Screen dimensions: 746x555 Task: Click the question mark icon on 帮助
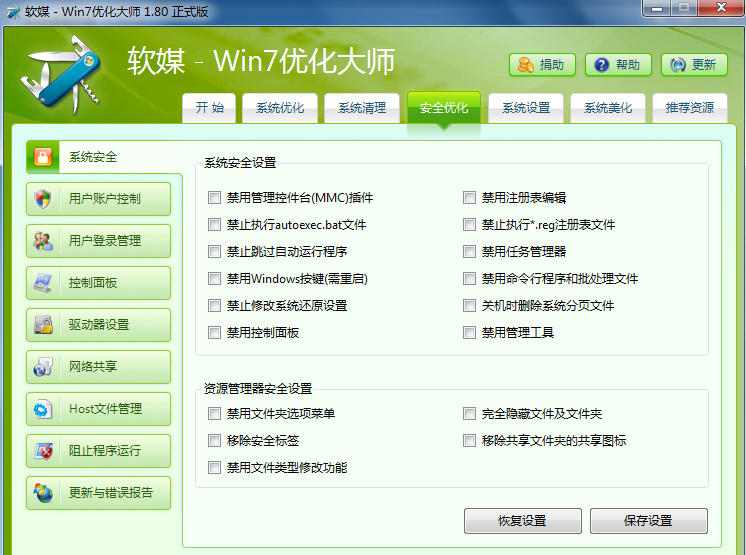602,65
